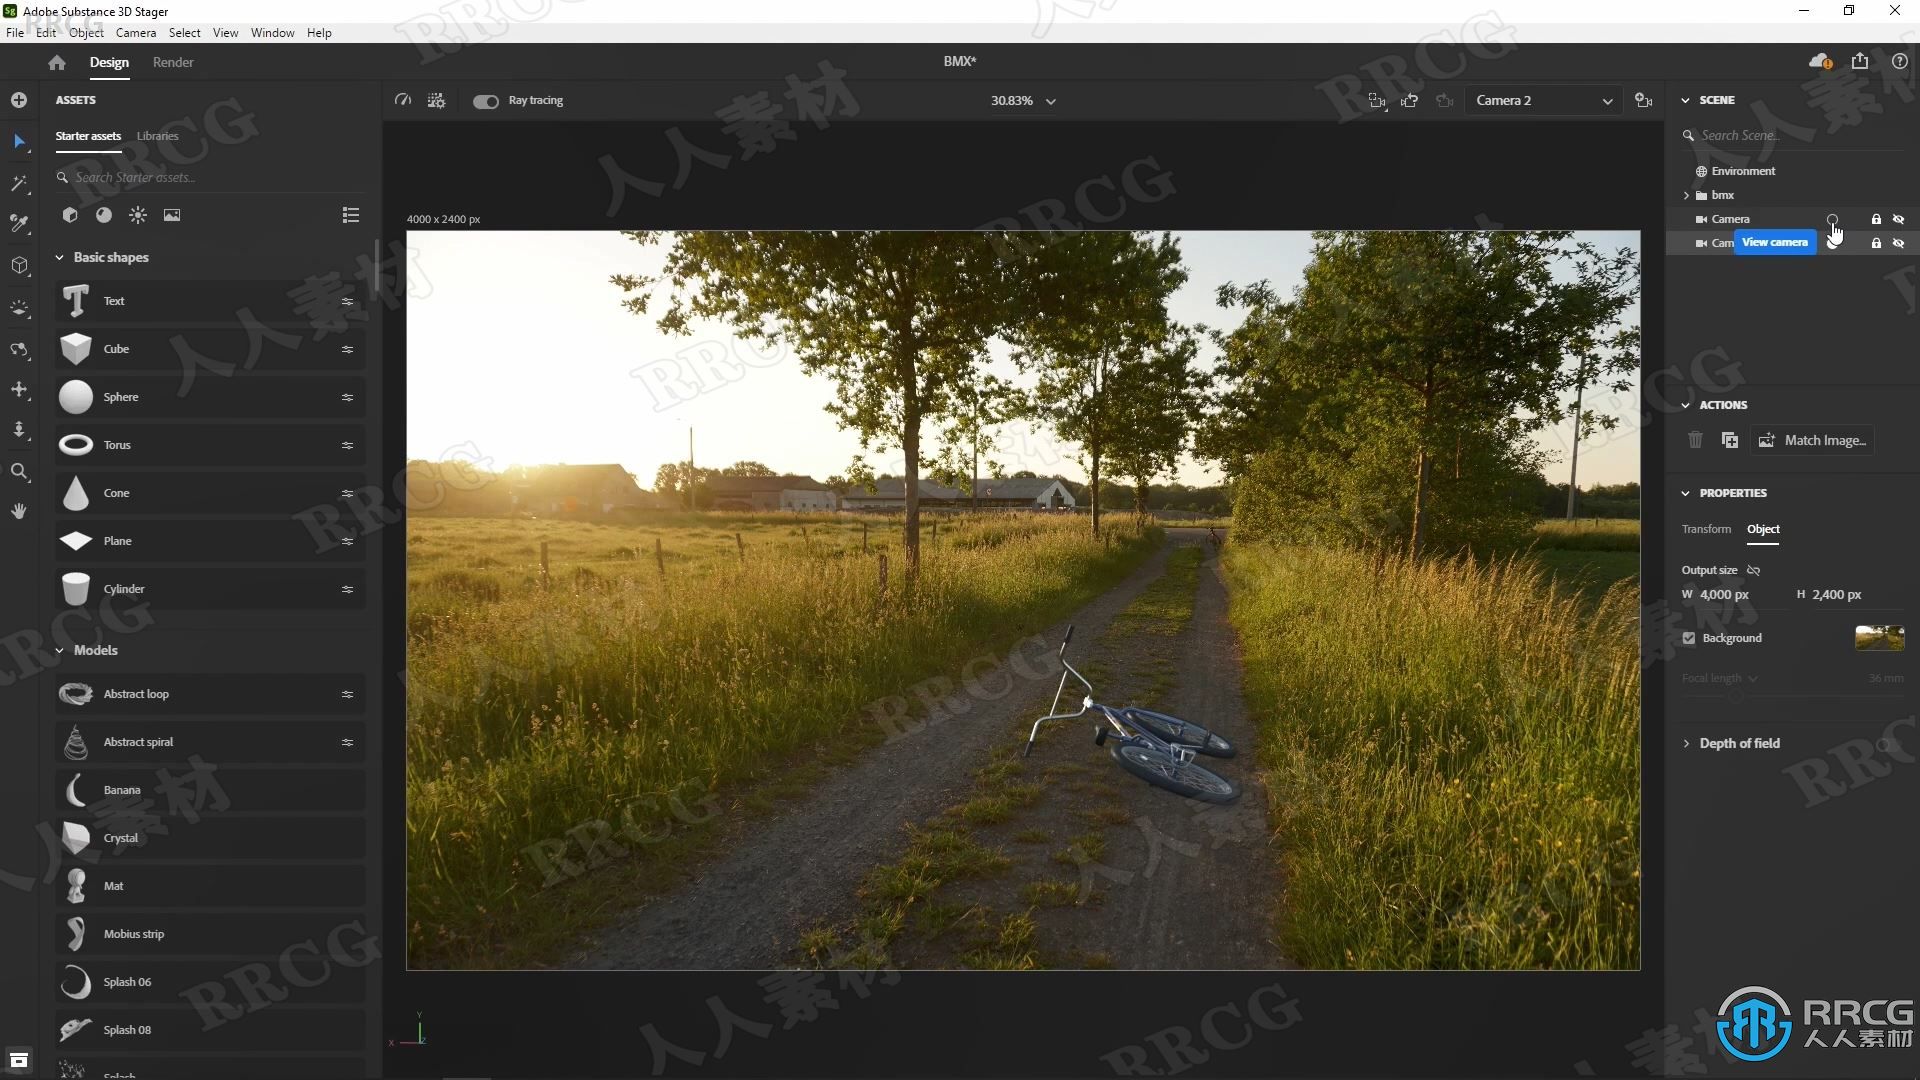1920x1080 pixels.
Task: Toggle camera lock icon for Camera 2
Action: 1875,243
